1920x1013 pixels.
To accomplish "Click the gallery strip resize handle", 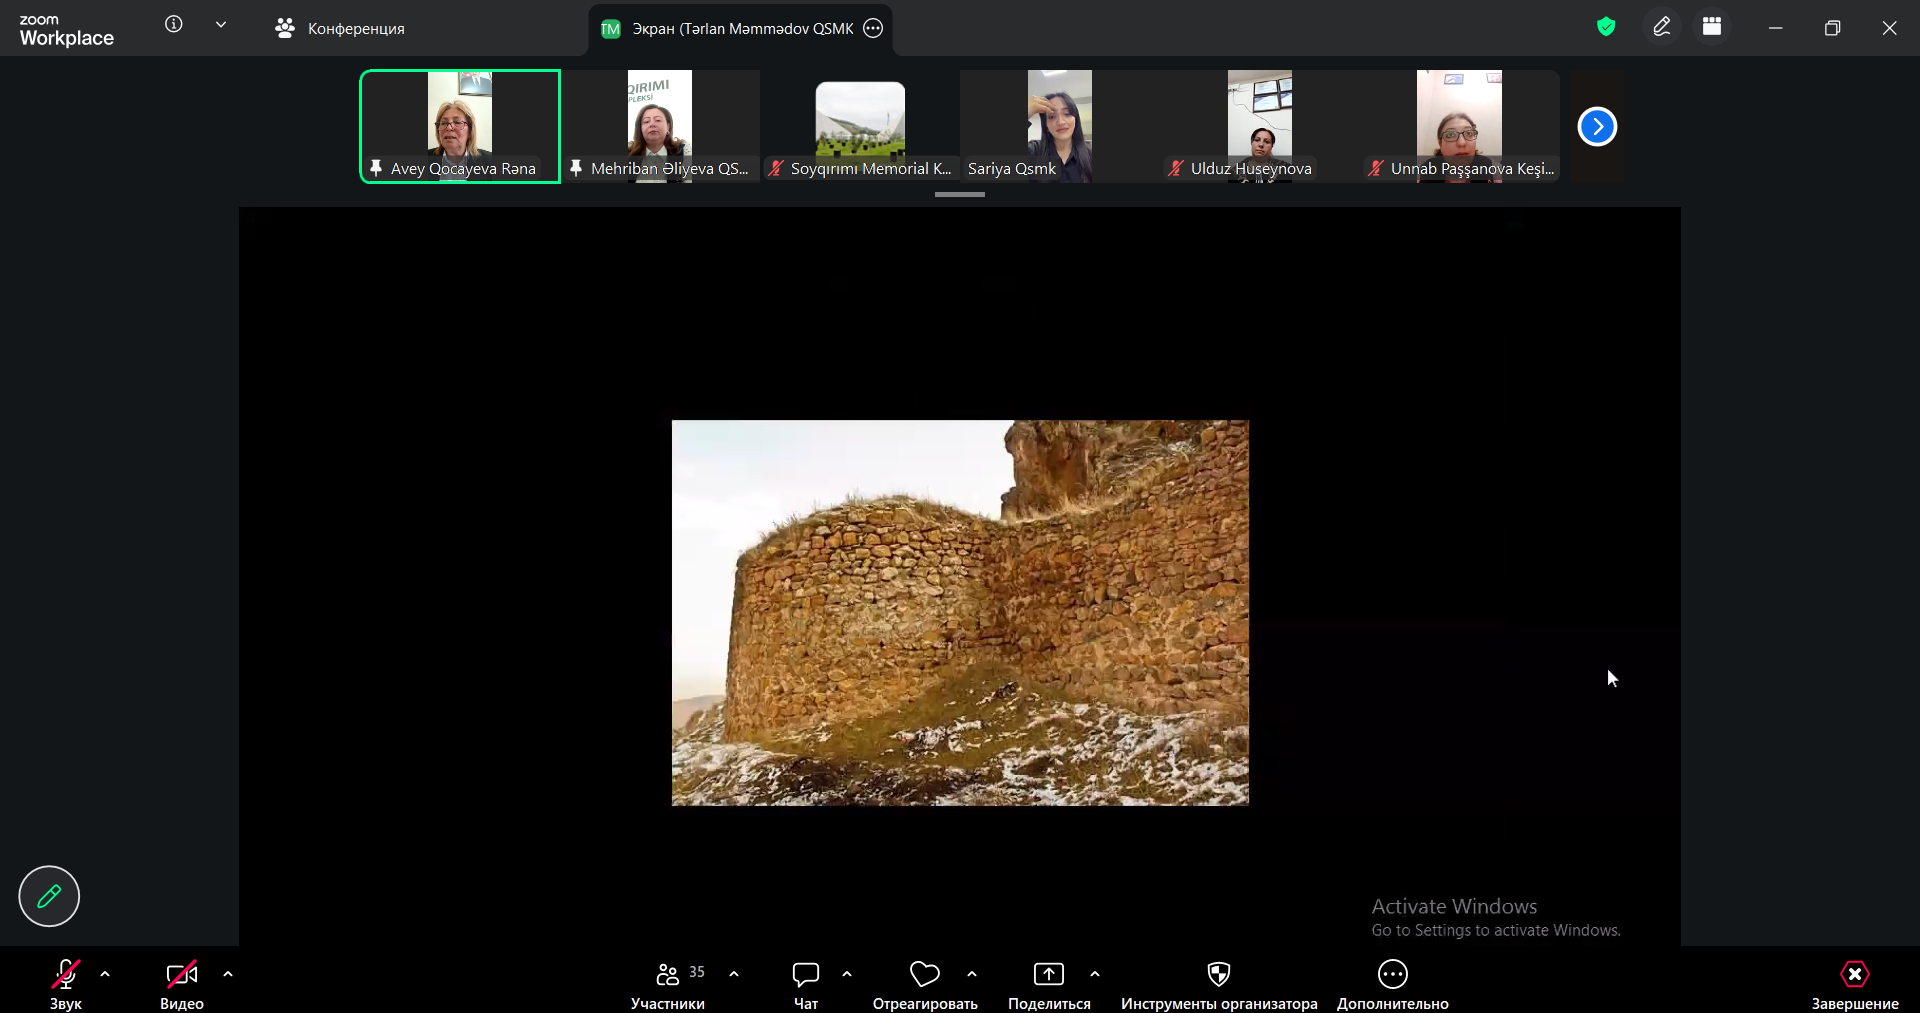I will click(960, 194).
